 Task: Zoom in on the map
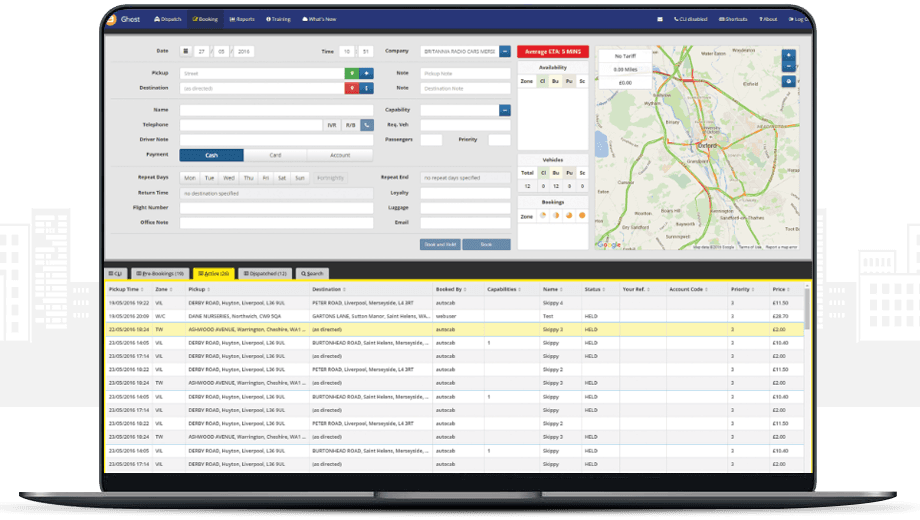pyautogui.click(x=789, y=55)
